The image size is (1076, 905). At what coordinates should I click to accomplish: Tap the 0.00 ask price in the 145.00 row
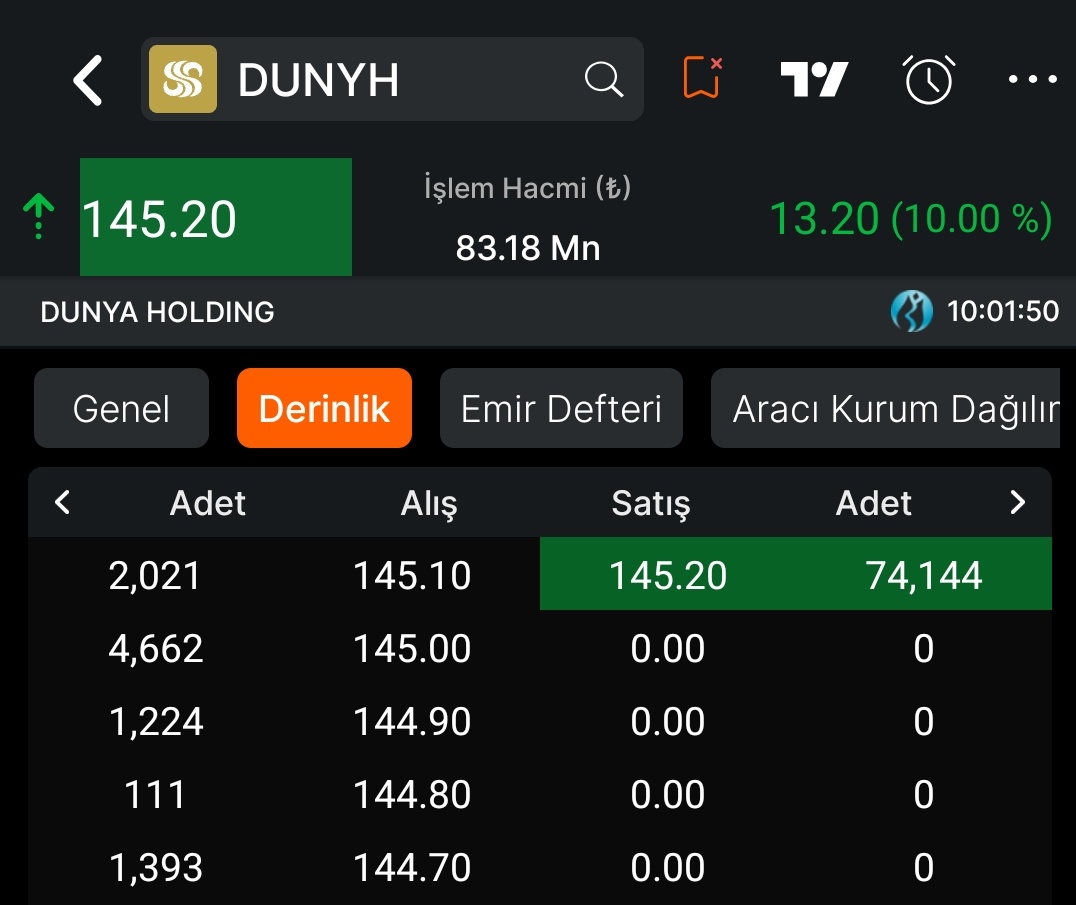[668, 648]
